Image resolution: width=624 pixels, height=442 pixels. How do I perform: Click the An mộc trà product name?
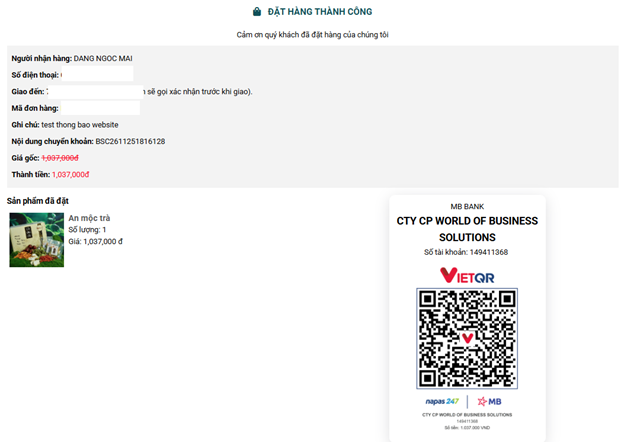click(x=89, y=218)
